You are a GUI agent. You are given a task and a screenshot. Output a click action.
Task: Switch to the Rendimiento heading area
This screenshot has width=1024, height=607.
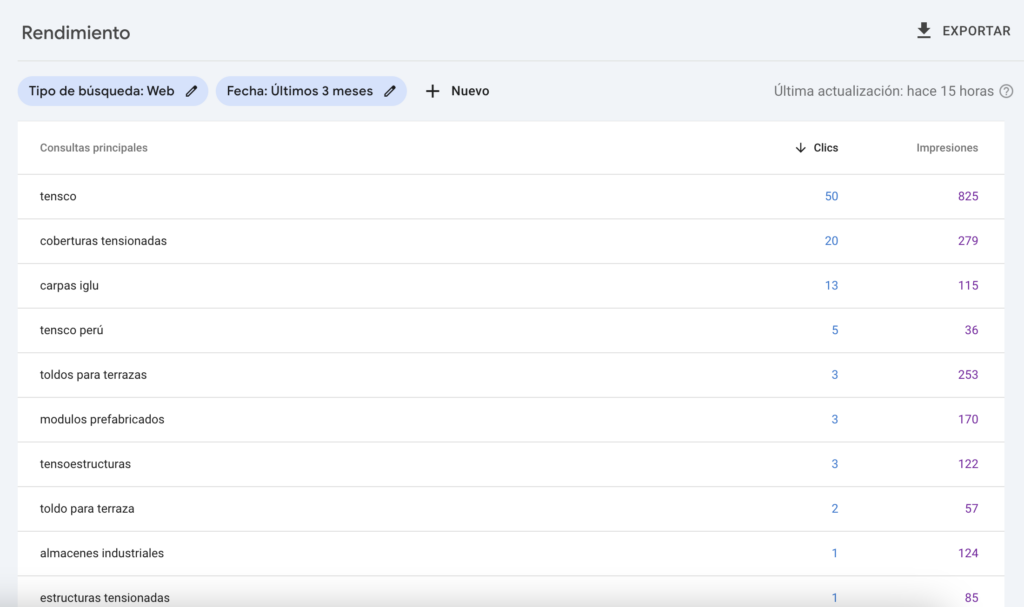[x=75, y=32]
